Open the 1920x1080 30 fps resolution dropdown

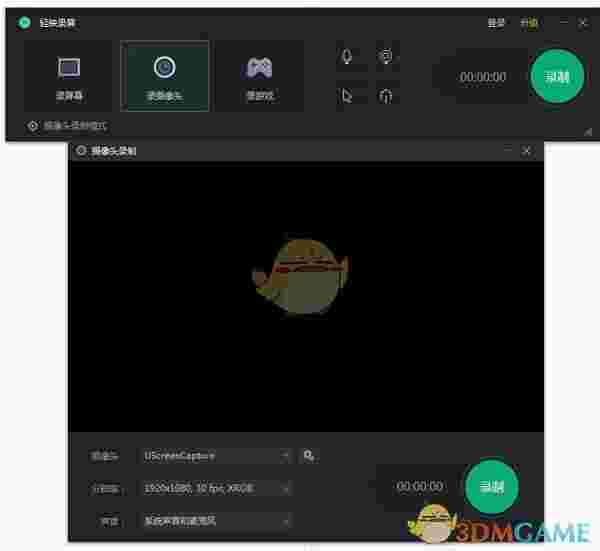pos(215,488)
